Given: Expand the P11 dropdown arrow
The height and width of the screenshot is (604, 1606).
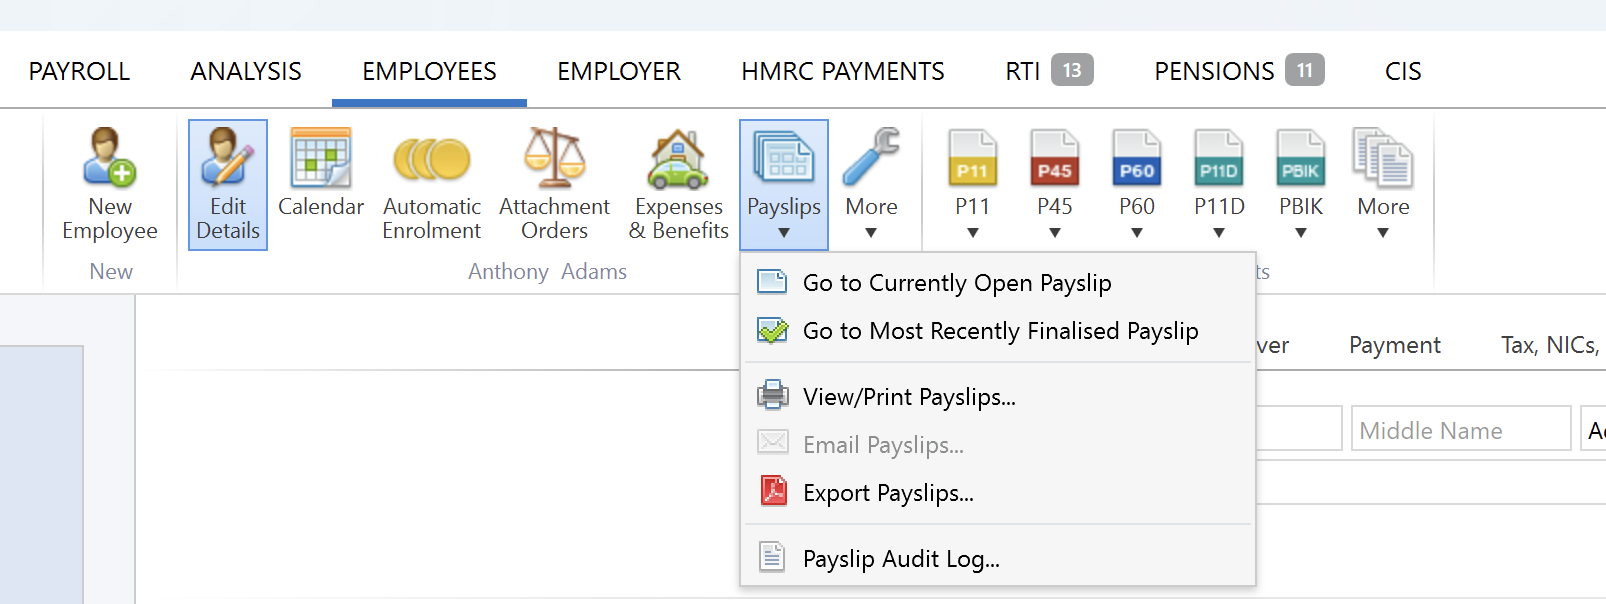Looking at the screenshot, I should (972, 233).
